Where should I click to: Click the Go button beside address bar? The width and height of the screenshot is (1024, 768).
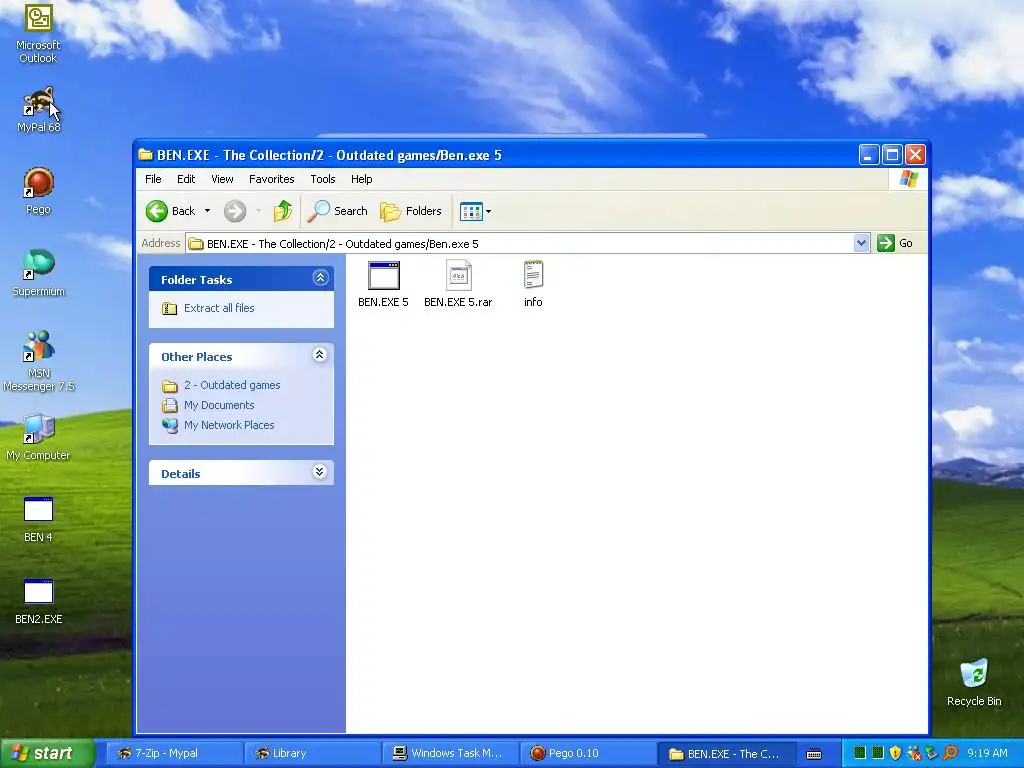tap(895, 243)
